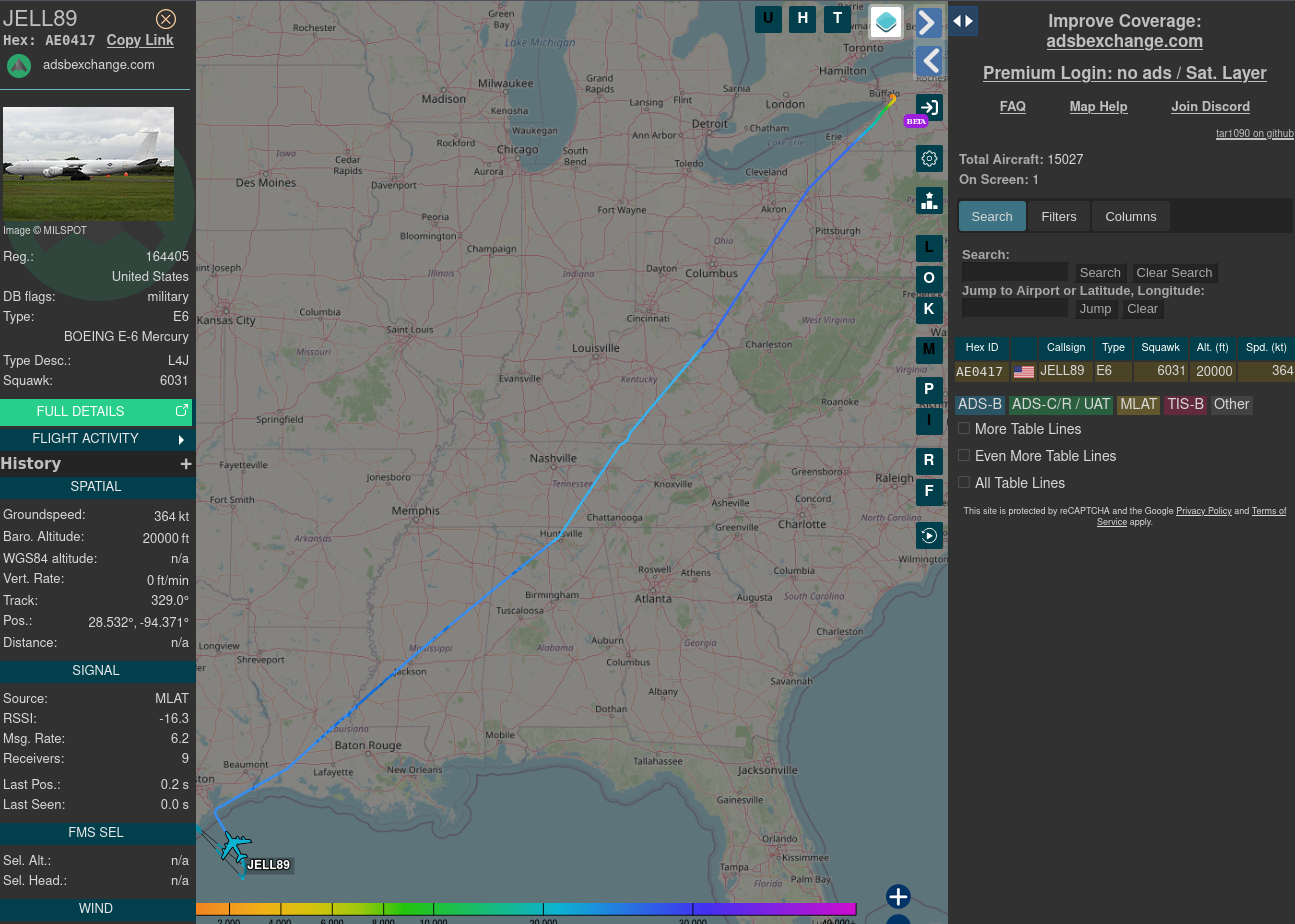The image size is (1295, 924).
Task: Toggle the U map button
Action: point(768,18)
